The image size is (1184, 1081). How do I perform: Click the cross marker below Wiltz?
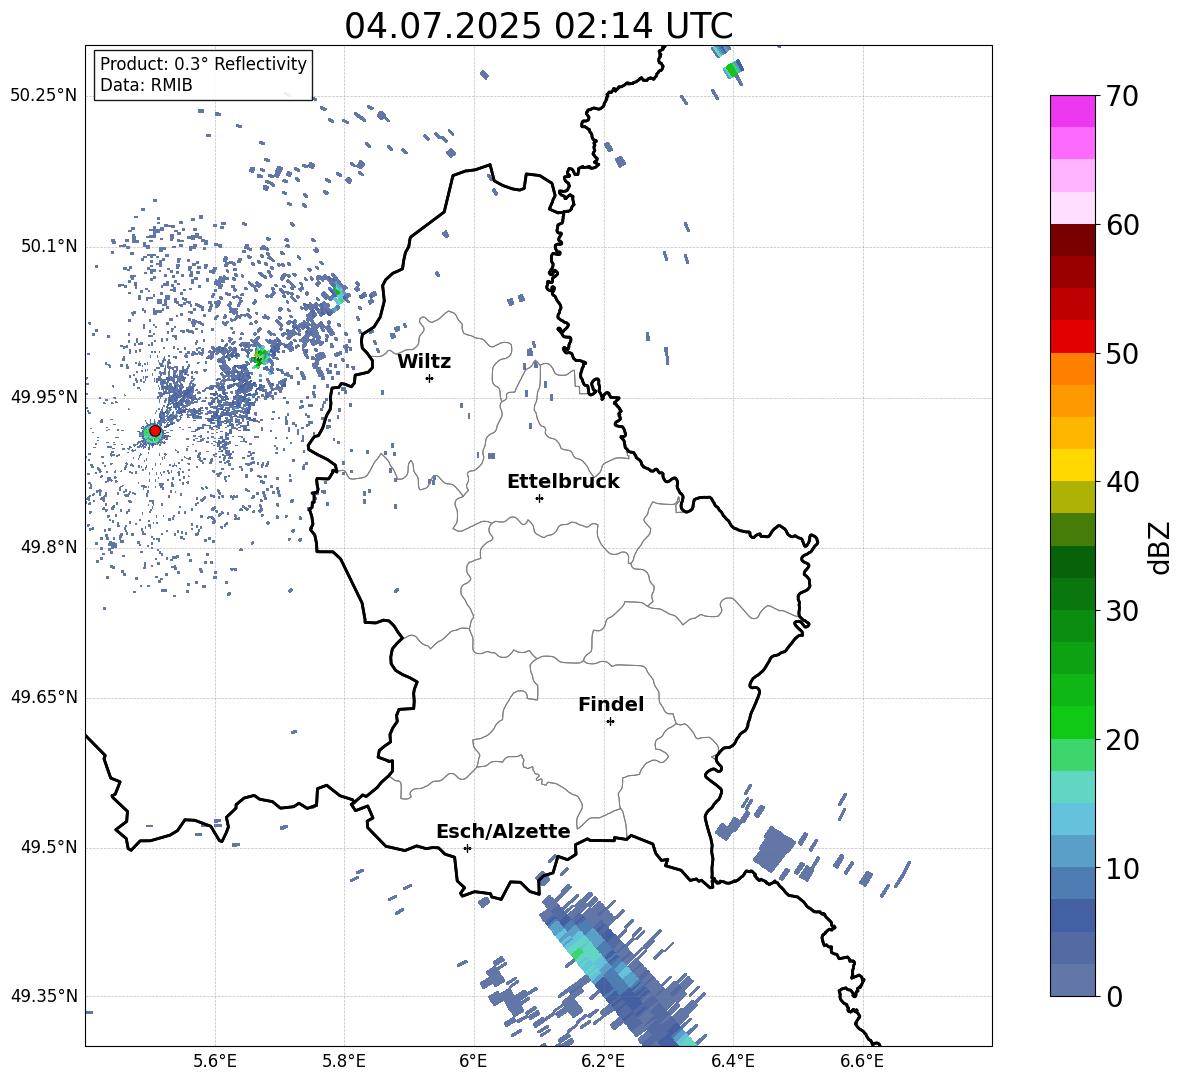pyautogui.click(x=430, y=378)
